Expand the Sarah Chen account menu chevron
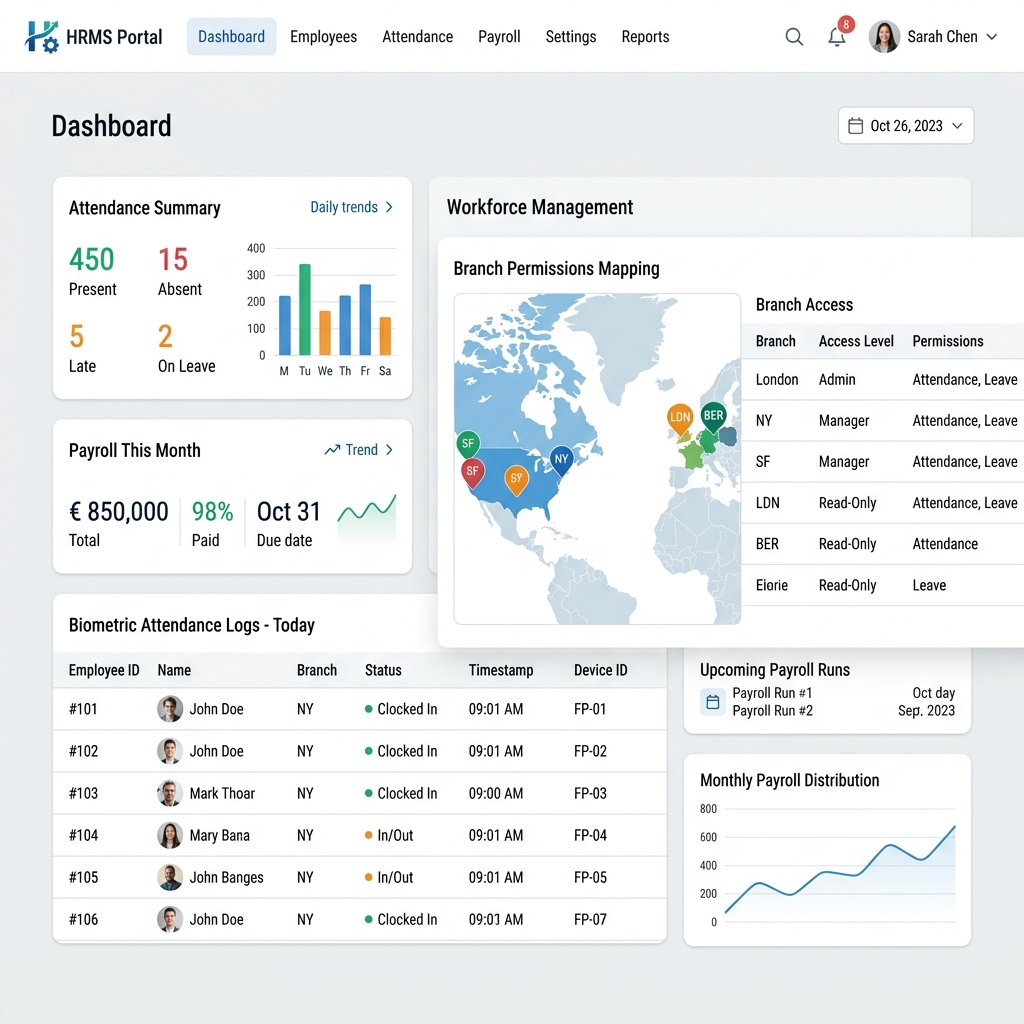This screenshot has height=1024, width=1024. click(x=991, y=37)
